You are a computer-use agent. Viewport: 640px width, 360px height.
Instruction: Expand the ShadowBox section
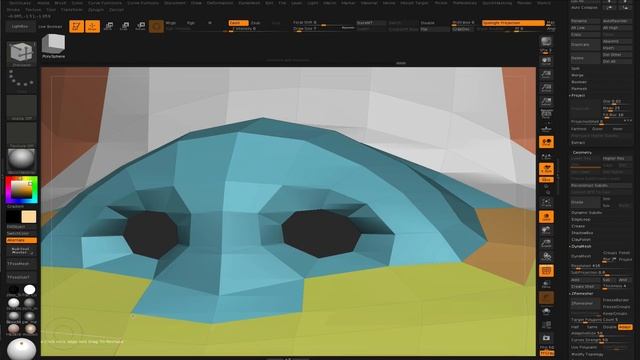(x=582, y=233)
